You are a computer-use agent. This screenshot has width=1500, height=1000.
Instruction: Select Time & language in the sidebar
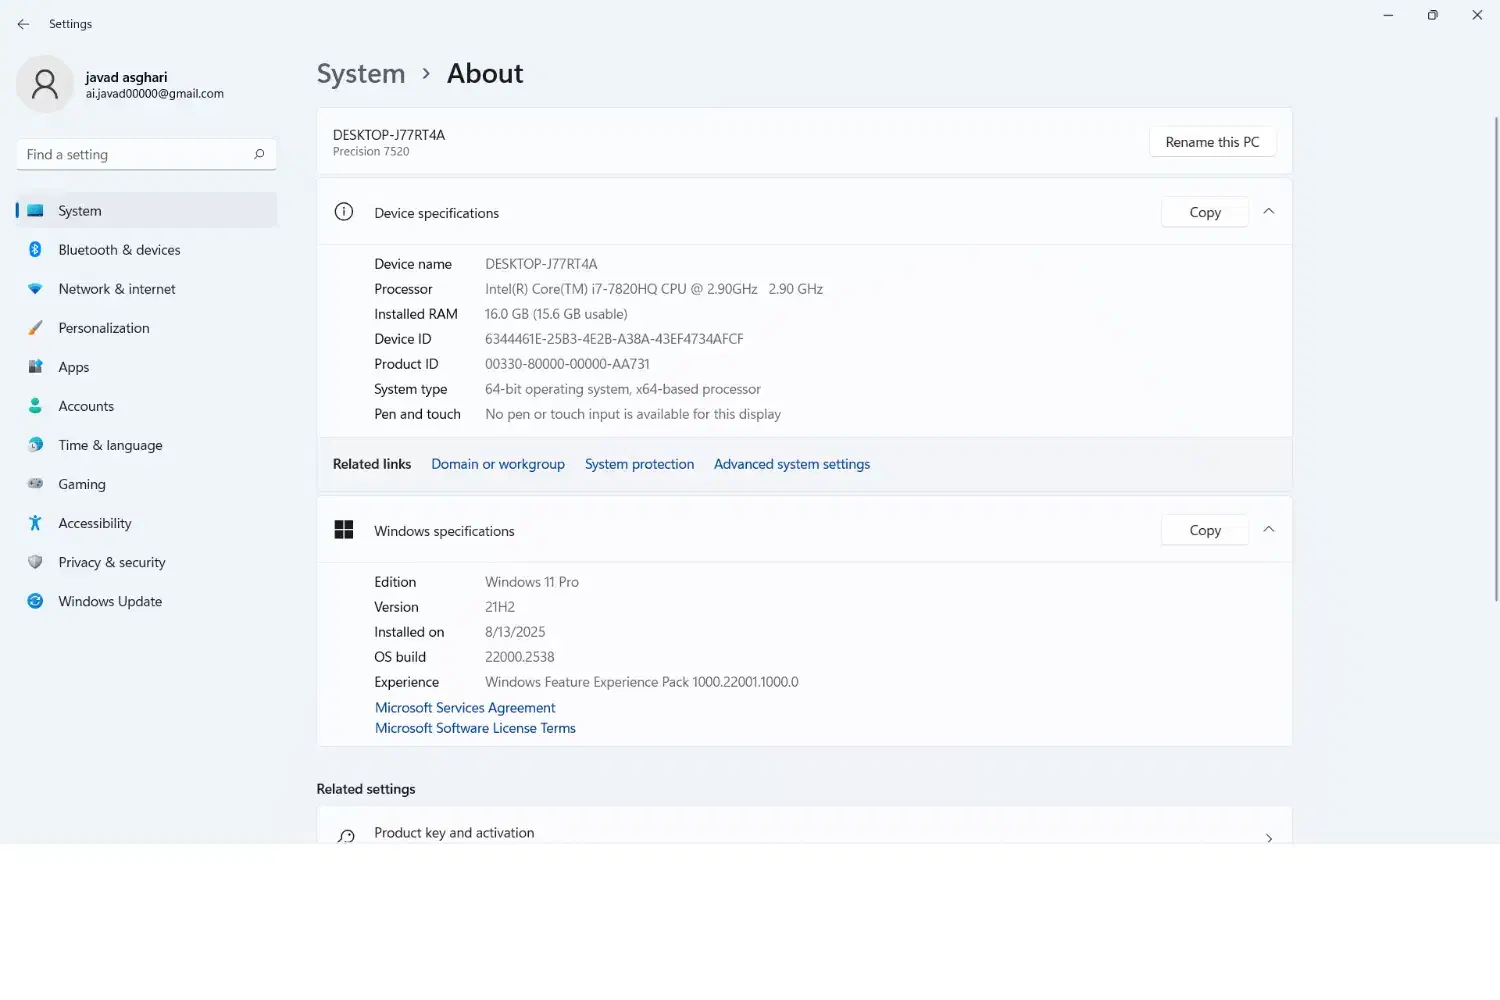coord(110,445)
